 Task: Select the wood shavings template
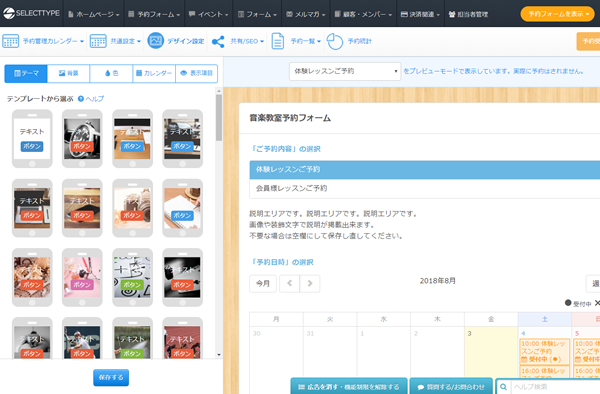32,277
